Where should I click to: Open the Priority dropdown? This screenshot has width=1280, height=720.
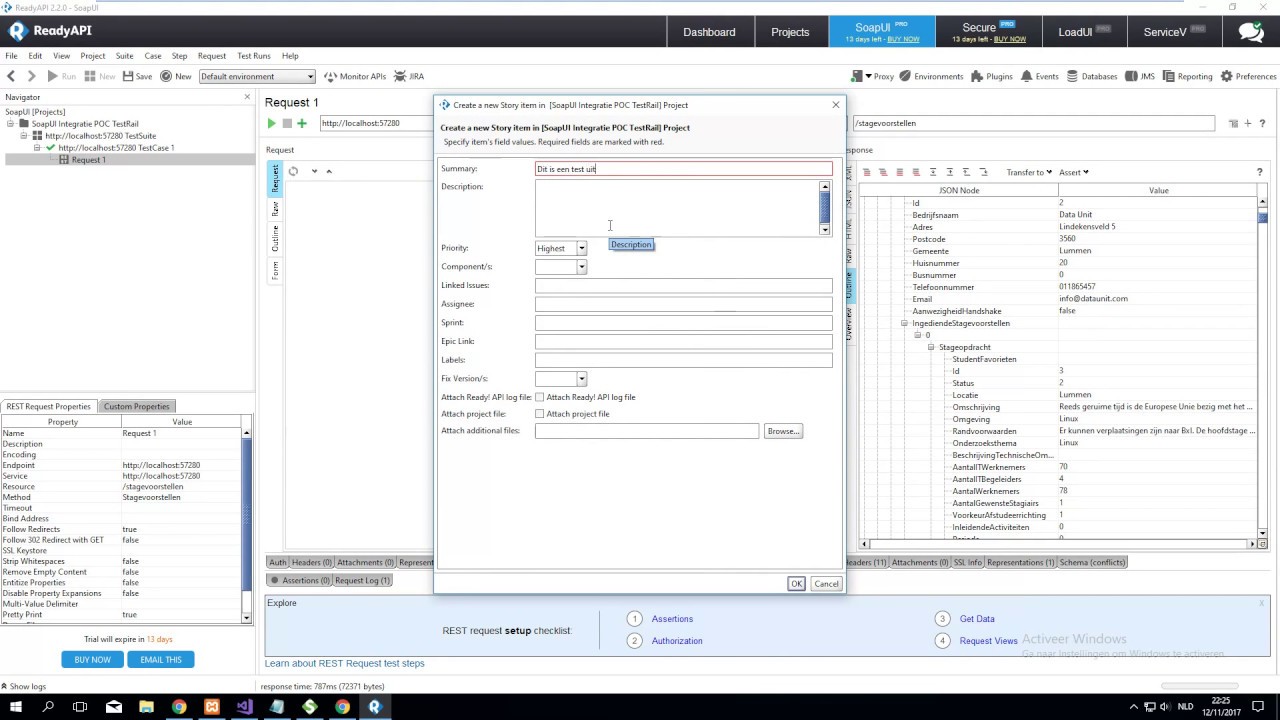tap(581, 248)
